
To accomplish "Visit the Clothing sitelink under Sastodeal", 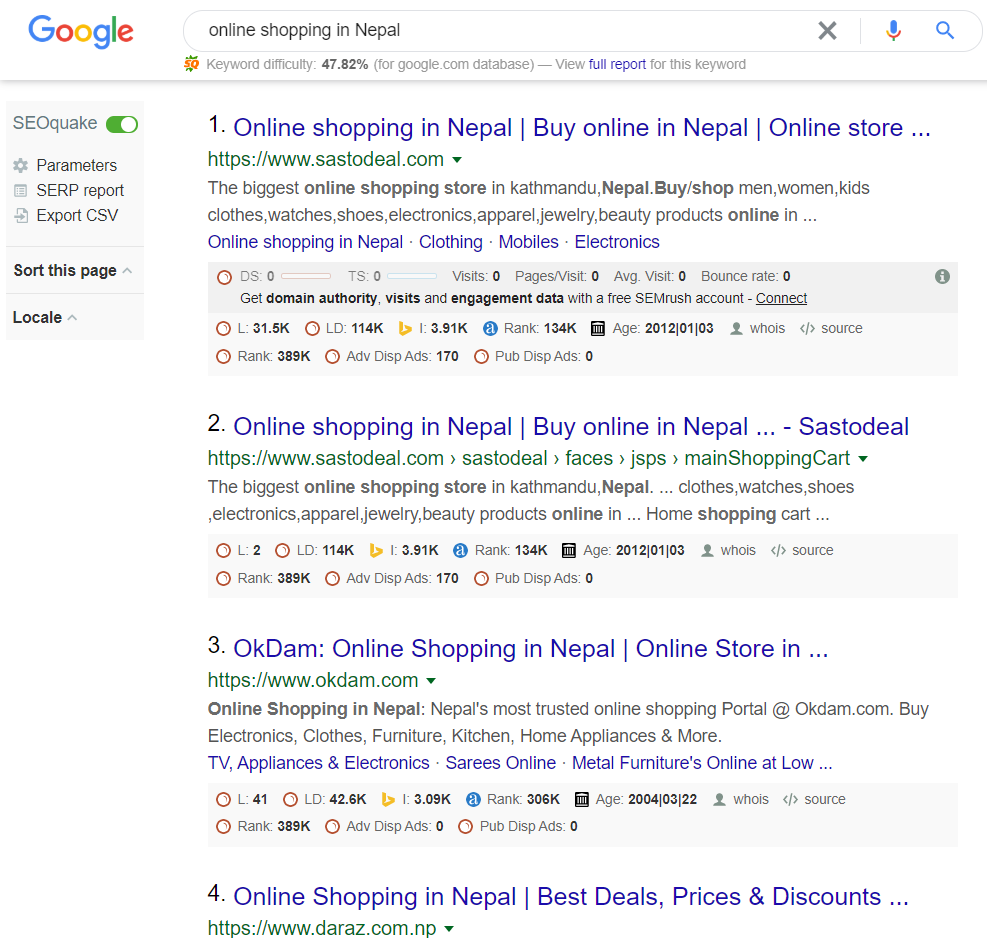I will (x=450, y=241).
